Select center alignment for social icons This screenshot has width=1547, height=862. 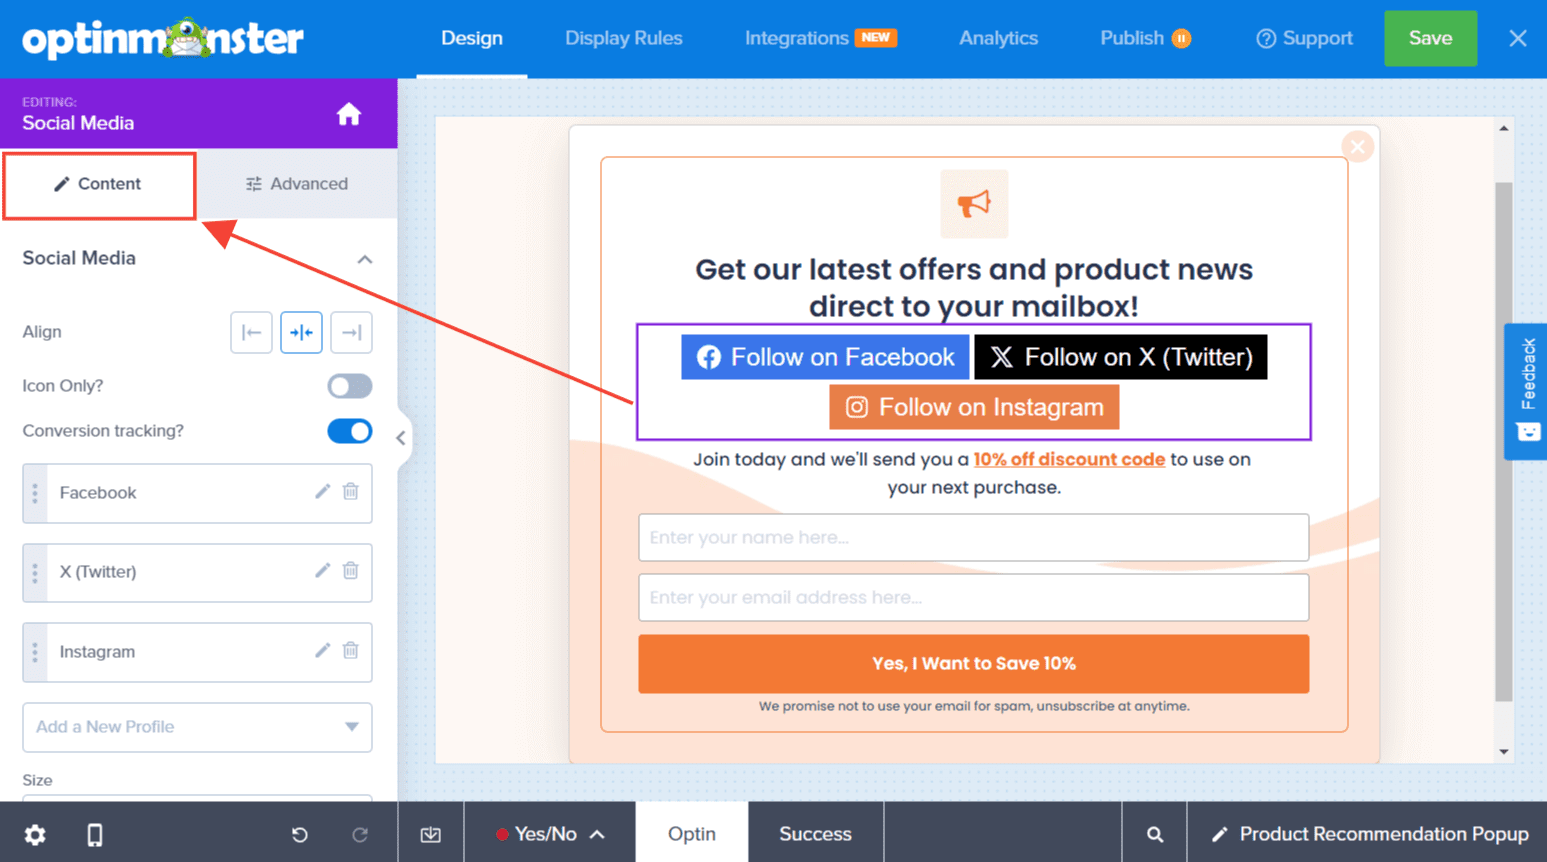coord(301,332)
